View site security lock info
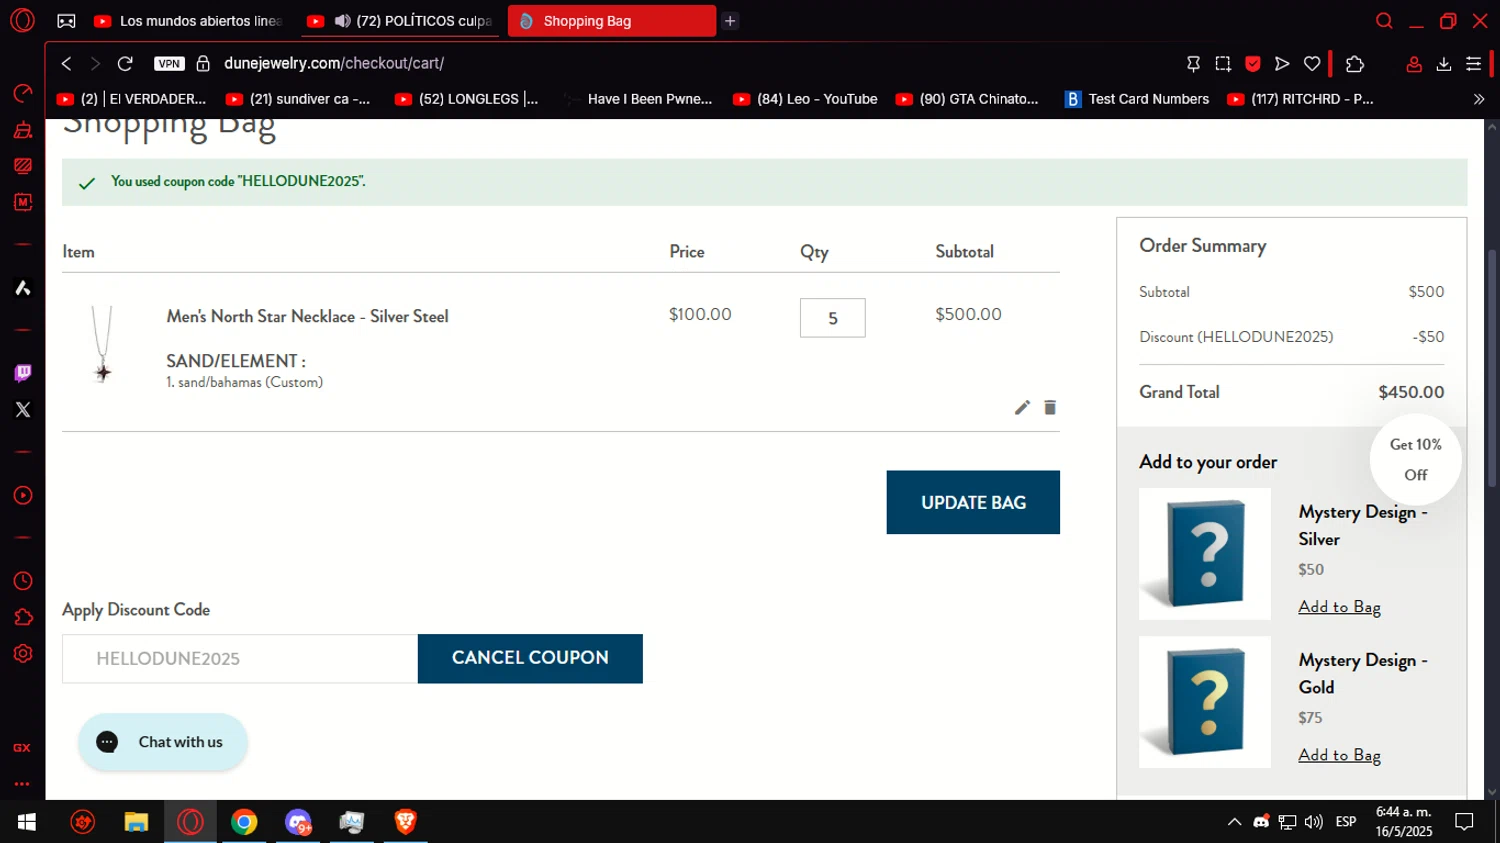The height and width of the screenshot is (843, 1500). pos(203,63)
